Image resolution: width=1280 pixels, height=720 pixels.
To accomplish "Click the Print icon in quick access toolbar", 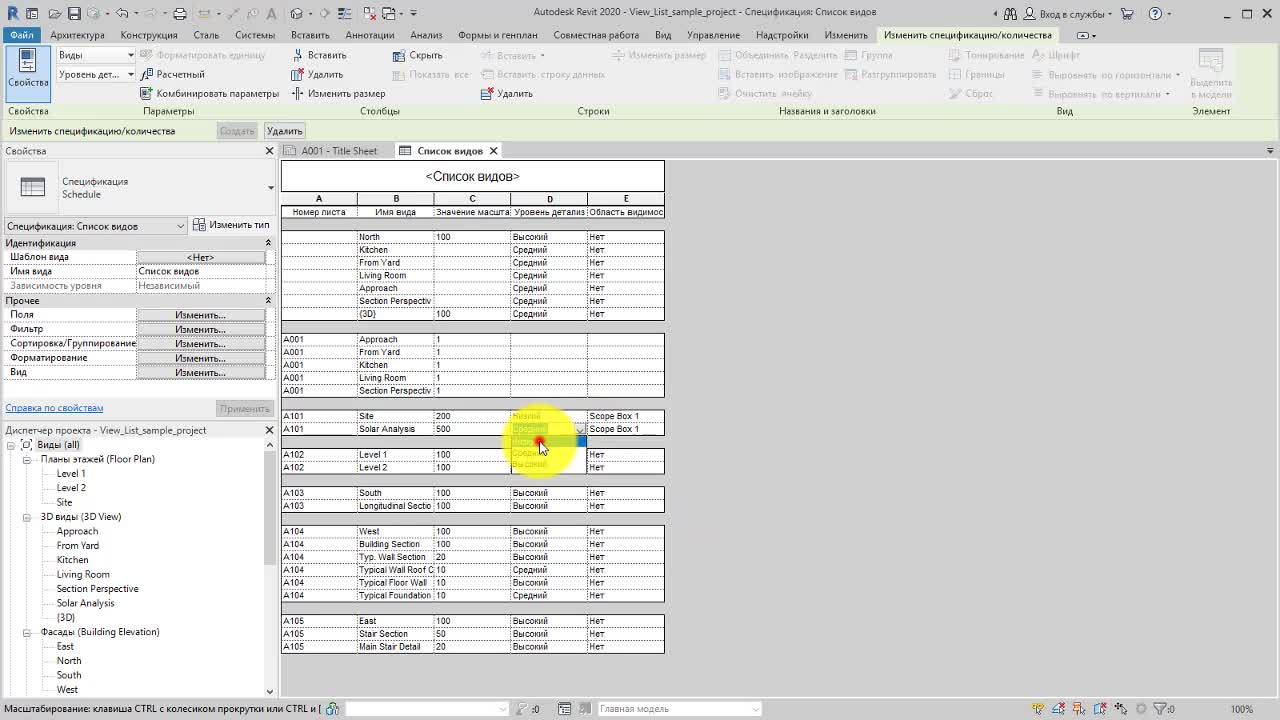I will [x=180, y=14].
